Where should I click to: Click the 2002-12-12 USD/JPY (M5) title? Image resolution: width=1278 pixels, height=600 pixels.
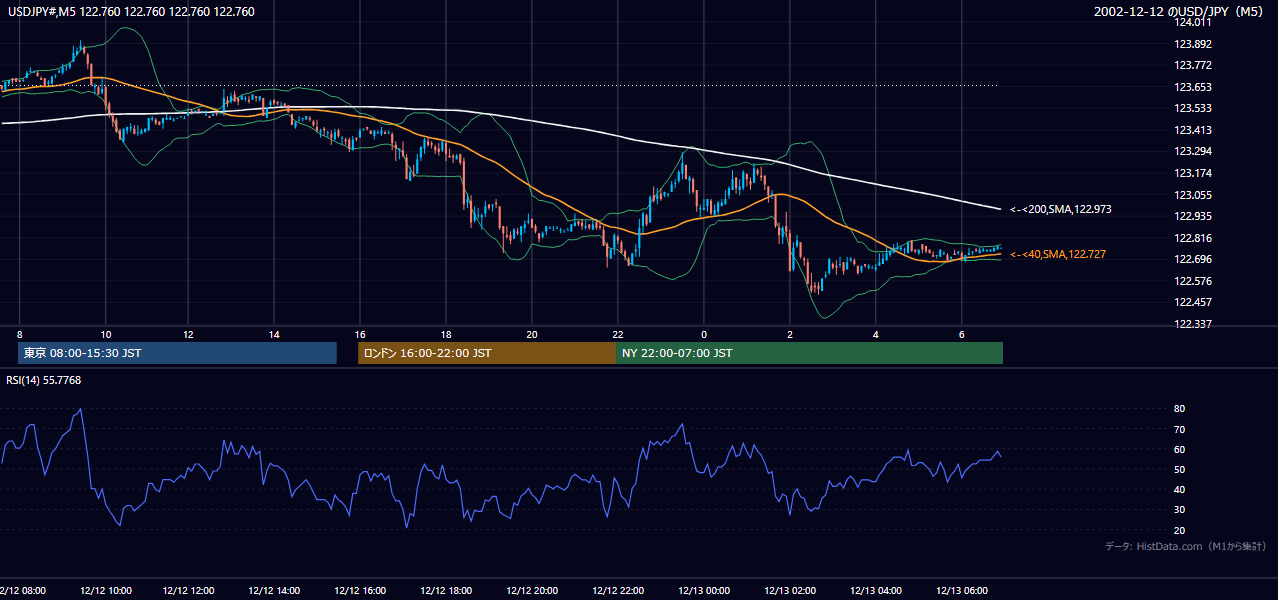pos(1180,12)
